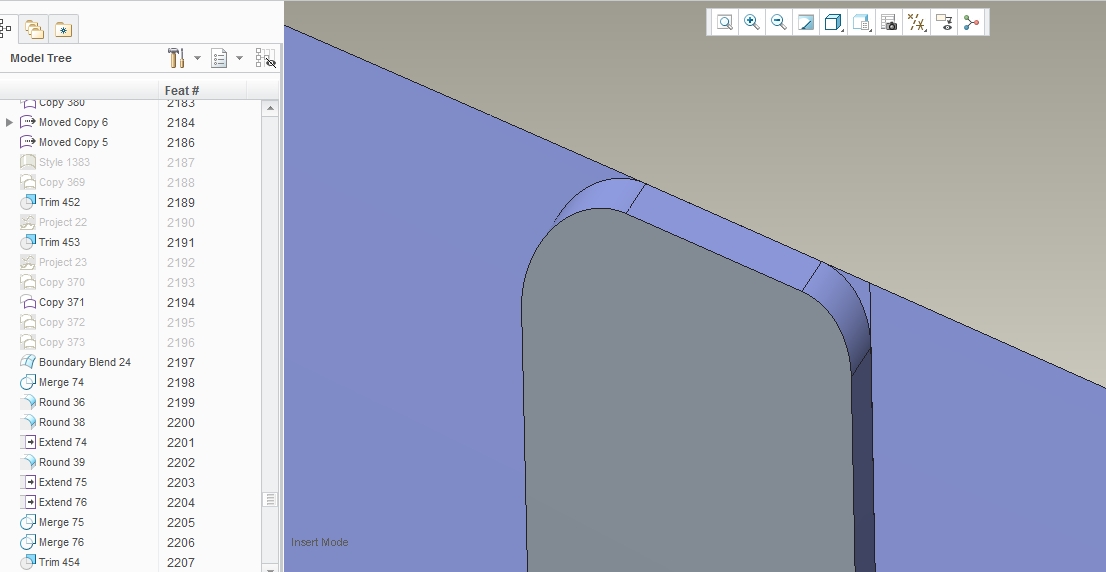
Task: Click the Model Tree panel title
Action: point(41,58)
